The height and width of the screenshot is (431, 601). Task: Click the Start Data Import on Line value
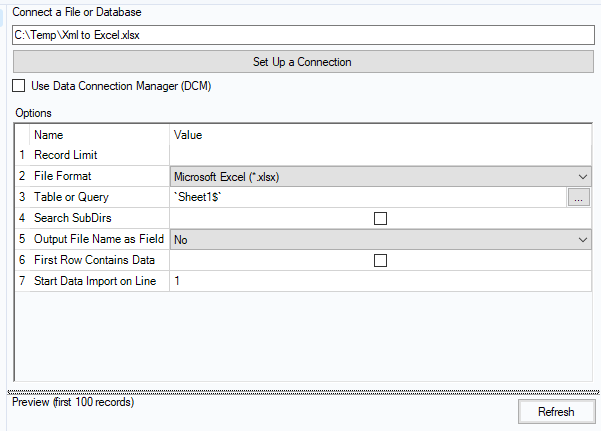pyautogui.click(x=380, y=282)
